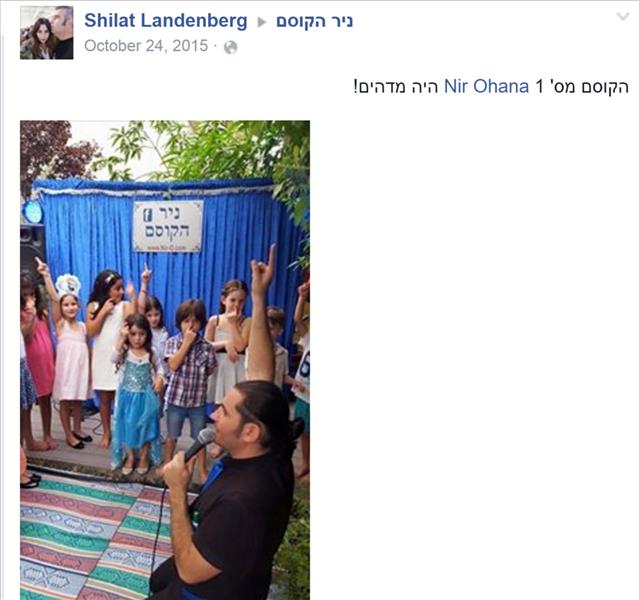Viewport: 639px width, 600px height.
Task: Click the magician's raised pointing hand
Action: [x=262, y=269]
